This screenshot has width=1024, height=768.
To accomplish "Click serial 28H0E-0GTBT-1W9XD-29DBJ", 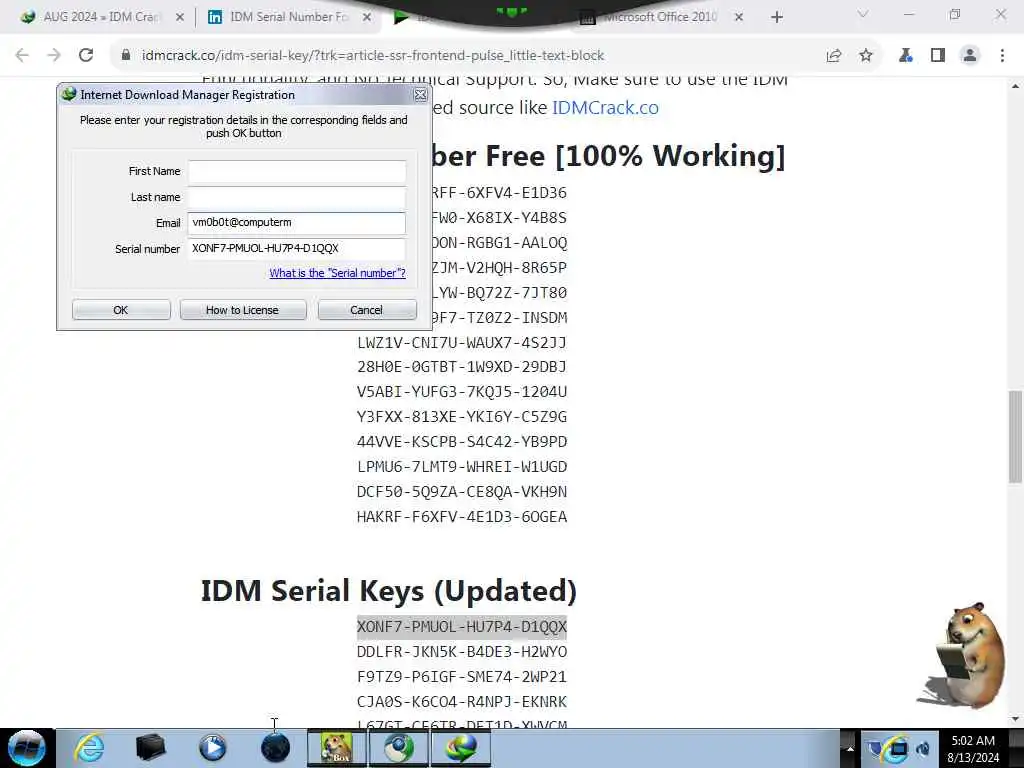I will pos(462,367).
